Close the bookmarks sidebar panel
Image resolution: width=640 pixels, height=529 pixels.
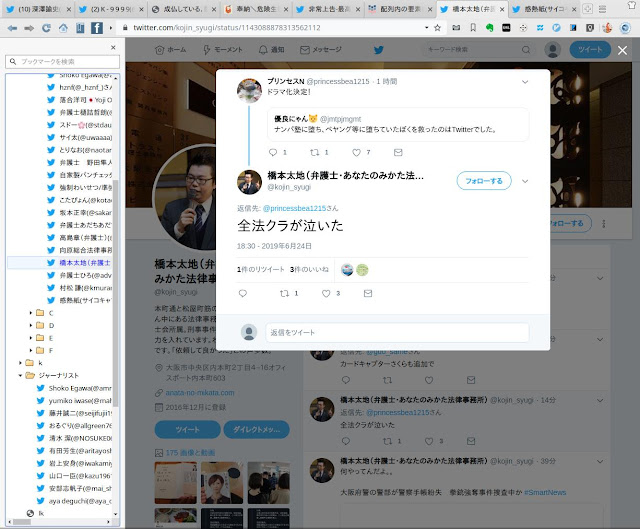tap(113, 48)
